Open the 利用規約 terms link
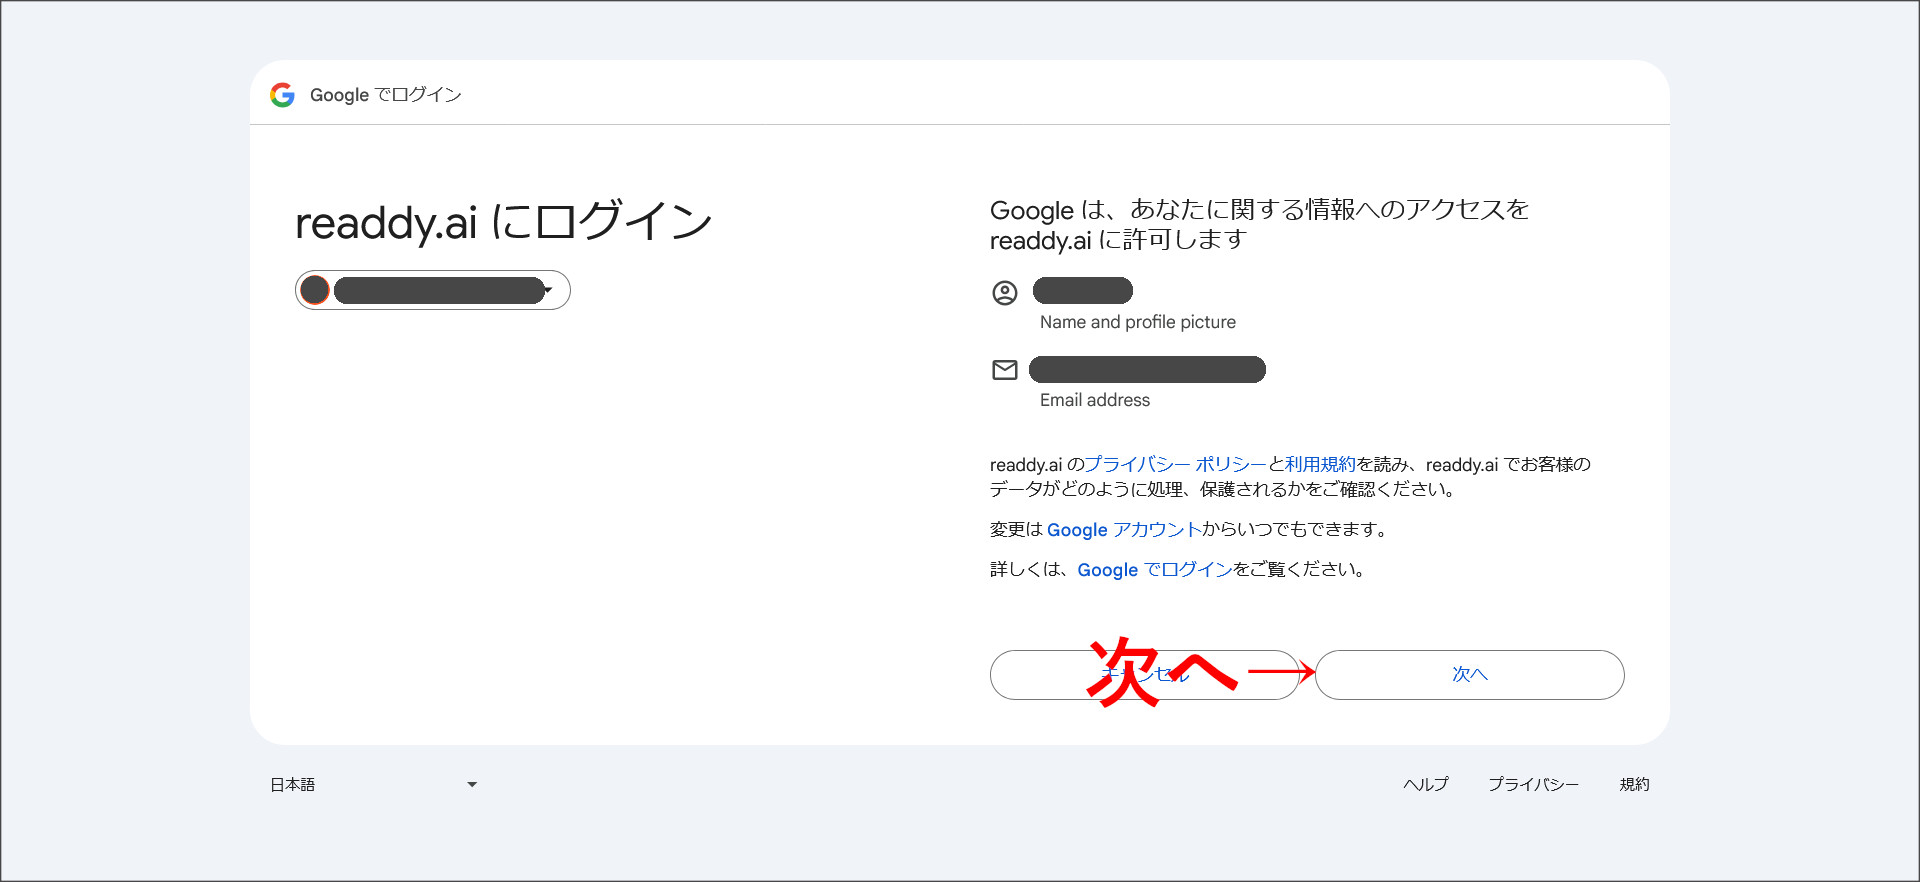Screen dimensions: 1920x882 point(1320,464)
